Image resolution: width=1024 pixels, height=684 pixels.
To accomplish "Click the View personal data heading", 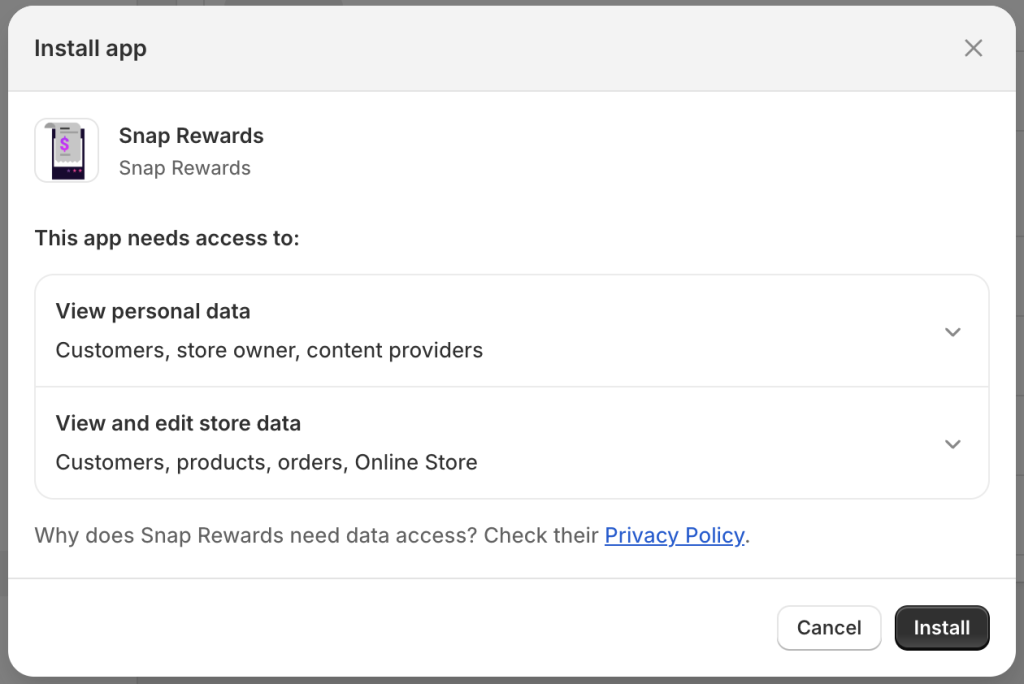I will 153,311.
